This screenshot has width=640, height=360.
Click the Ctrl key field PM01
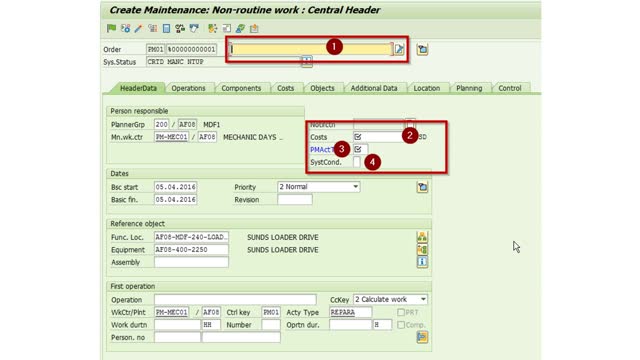[x=271, y=312]
